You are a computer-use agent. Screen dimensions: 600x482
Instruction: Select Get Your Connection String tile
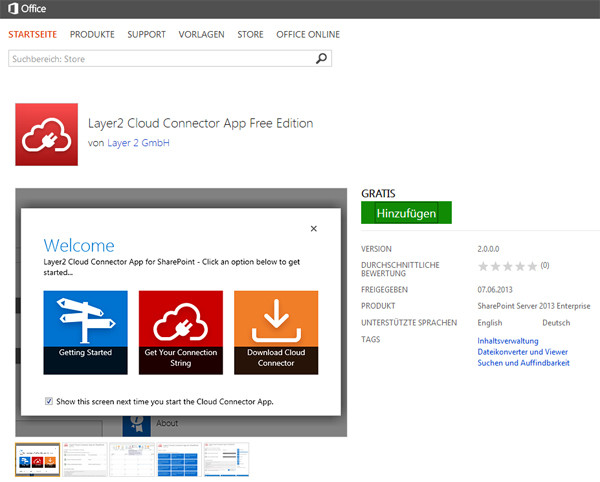pos(181,332)
